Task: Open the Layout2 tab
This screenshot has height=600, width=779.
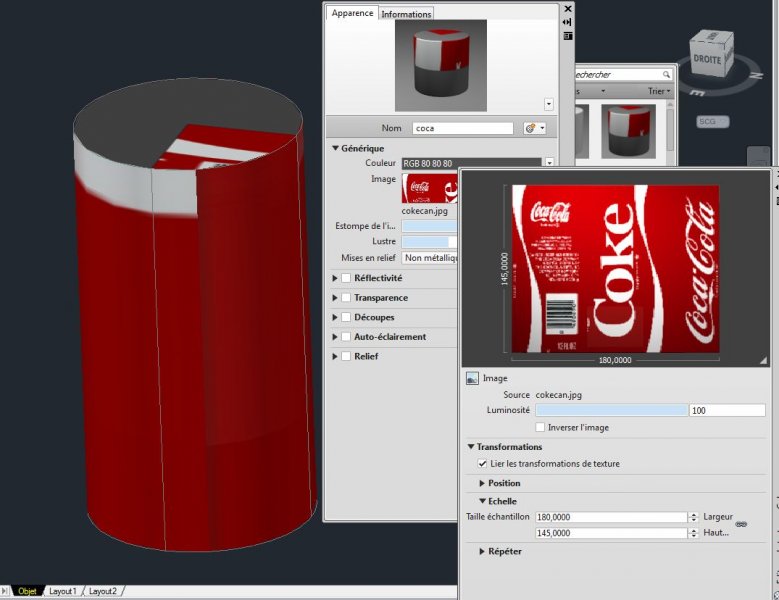Action: point(103,591)
